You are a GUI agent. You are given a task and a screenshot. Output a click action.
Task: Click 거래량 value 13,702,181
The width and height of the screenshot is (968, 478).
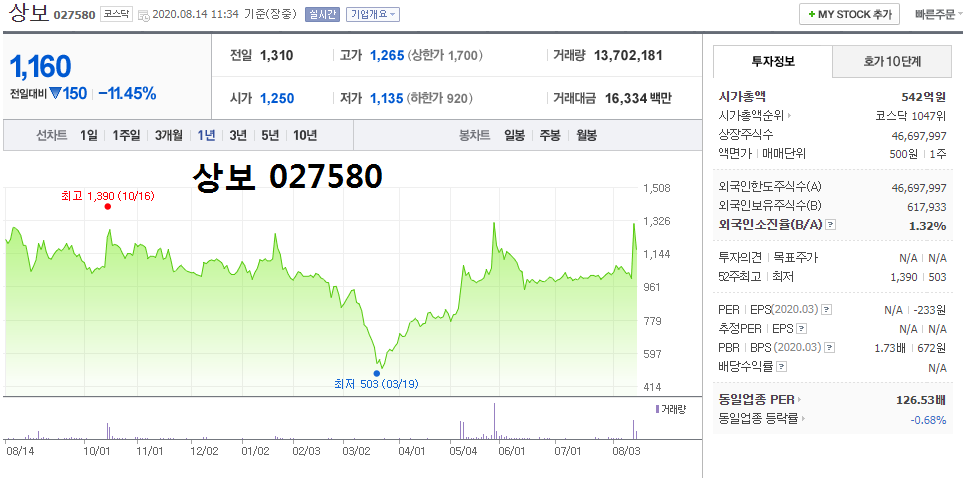click(628, 56)
